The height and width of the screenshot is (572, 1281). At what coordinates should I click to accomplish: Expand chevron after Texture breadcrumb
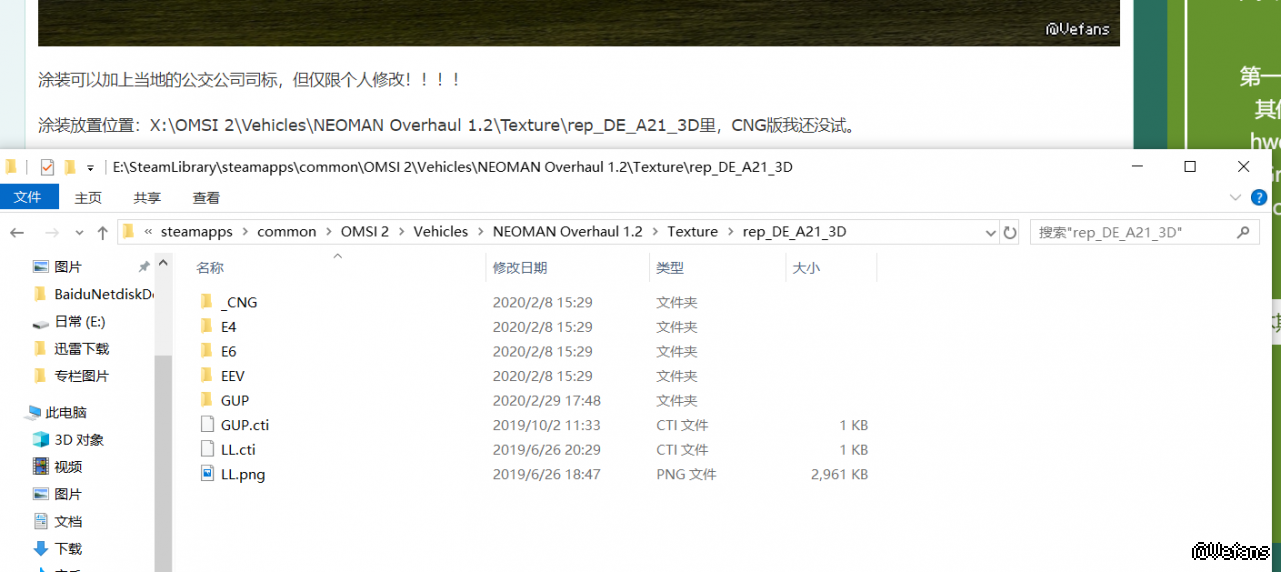click(x=730, y=232)
